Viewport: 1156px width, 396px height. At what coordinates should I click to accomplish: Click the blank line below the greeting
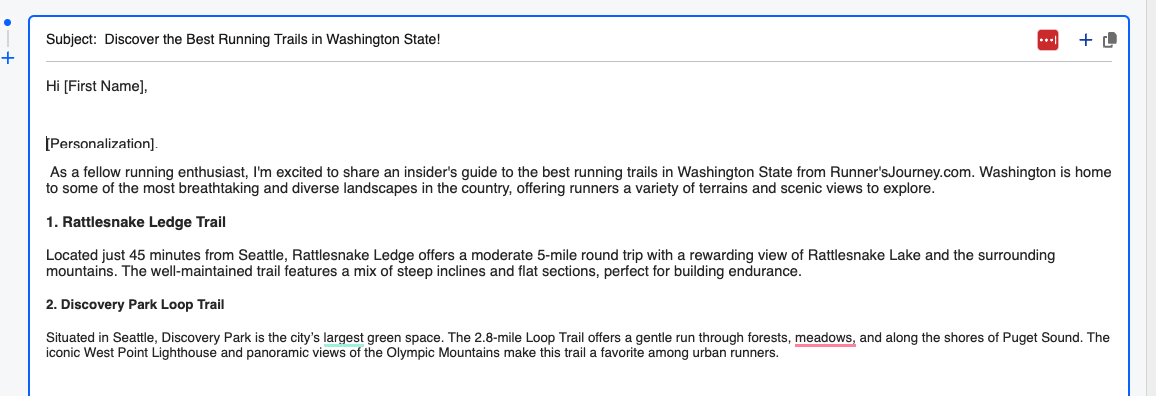578,114
